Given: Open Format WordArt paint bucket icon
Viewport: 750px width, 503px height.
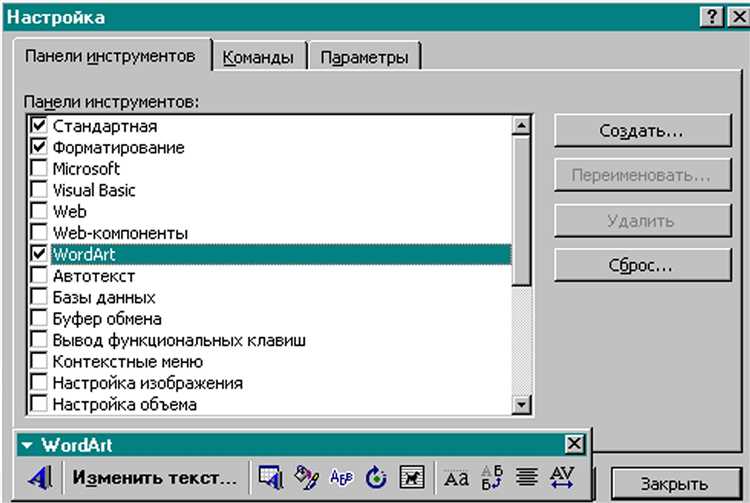Looking at the screenshot, I should tap(306, 477).
